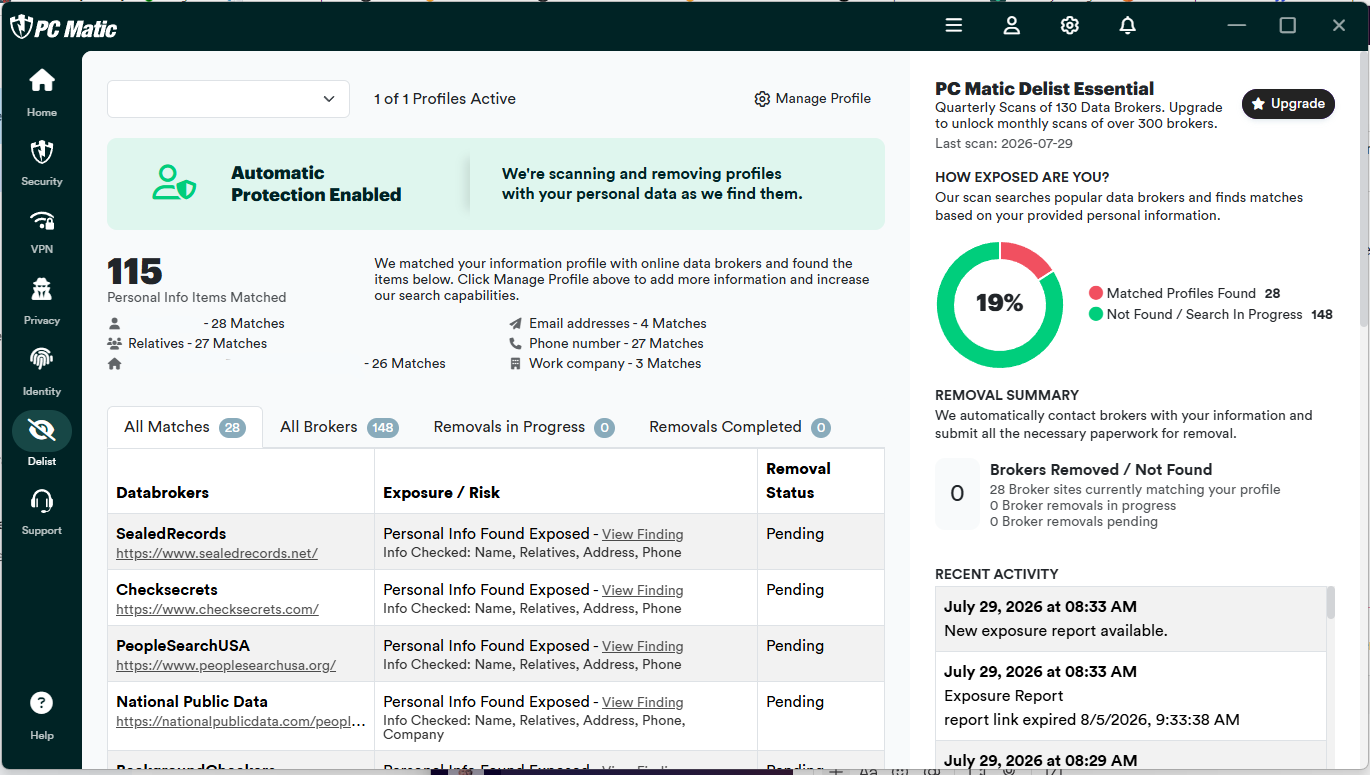The height and width of the screenshot is (775, 1370).
Task: Open the peoplesearchusa.org link
Action: pos(226,665)
